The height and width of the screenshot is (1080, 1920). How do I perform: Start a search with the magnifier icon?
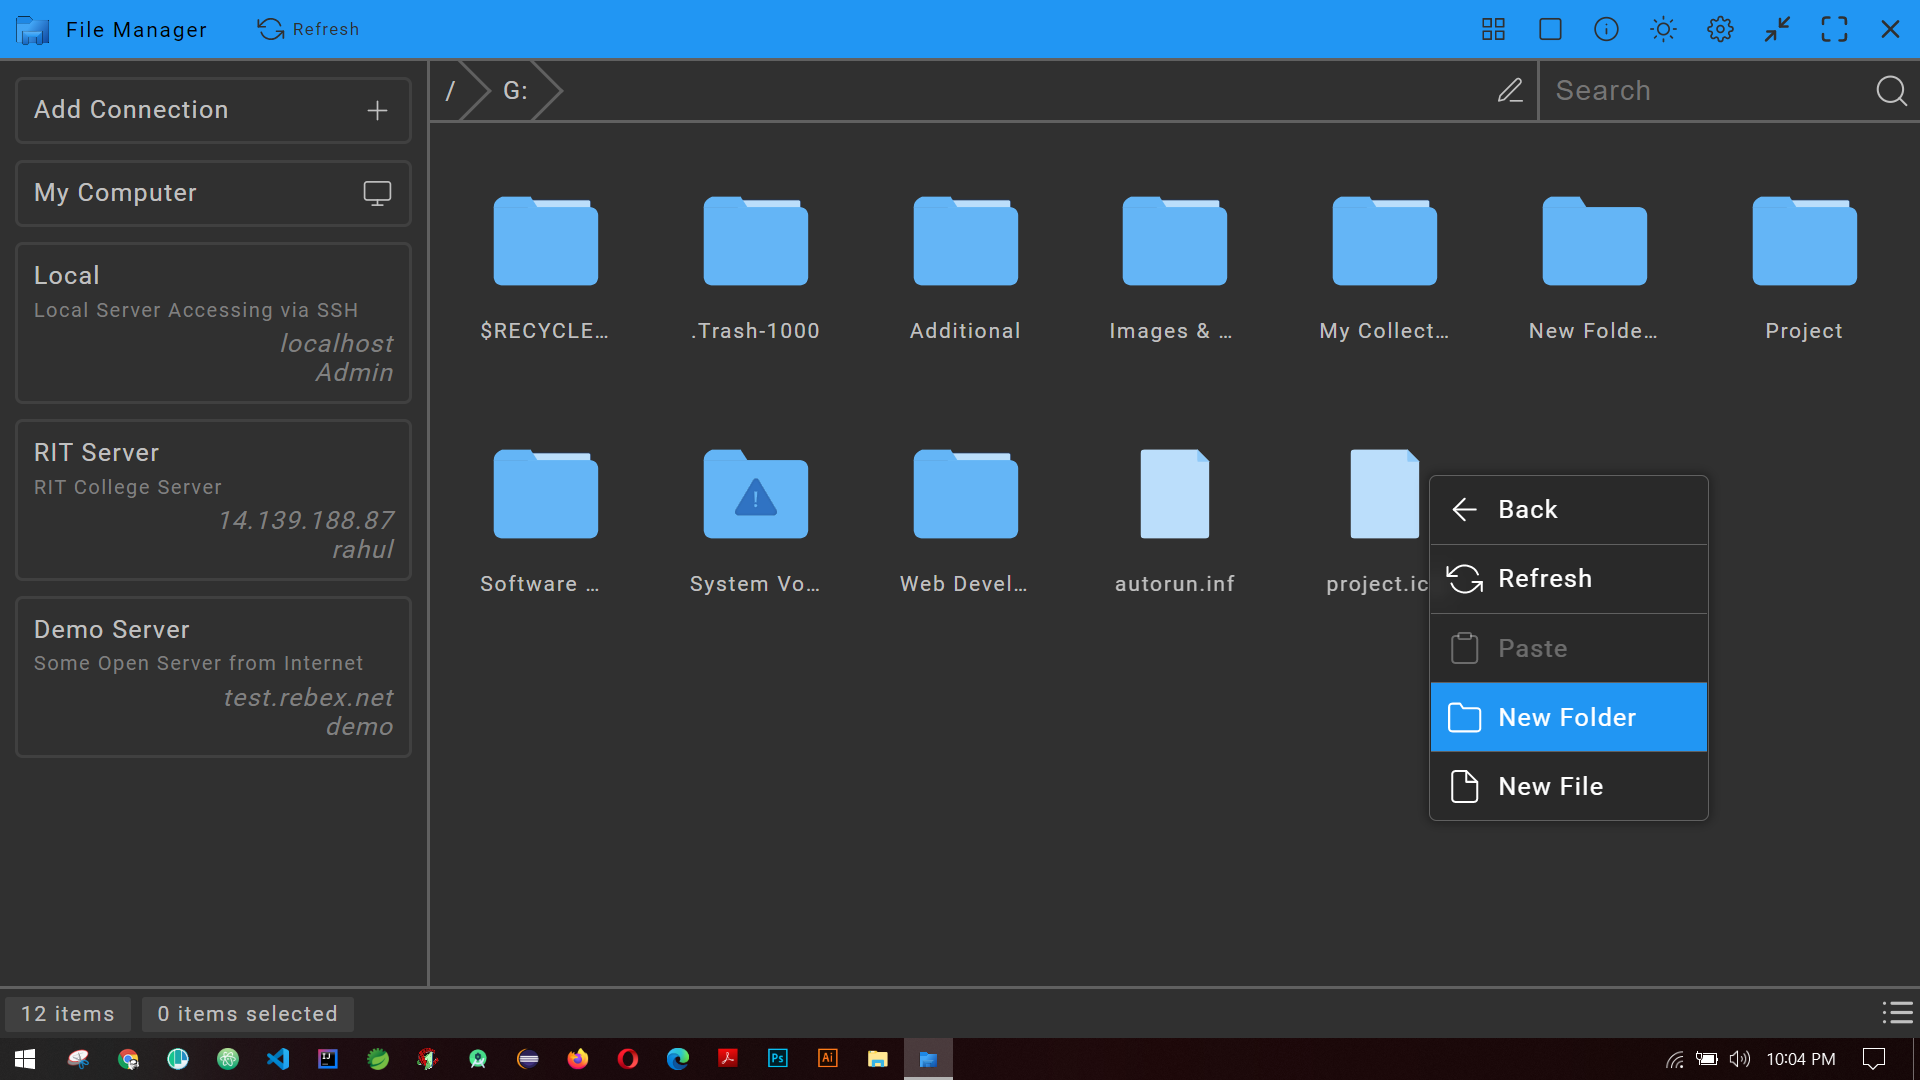tap(1891, 90)
